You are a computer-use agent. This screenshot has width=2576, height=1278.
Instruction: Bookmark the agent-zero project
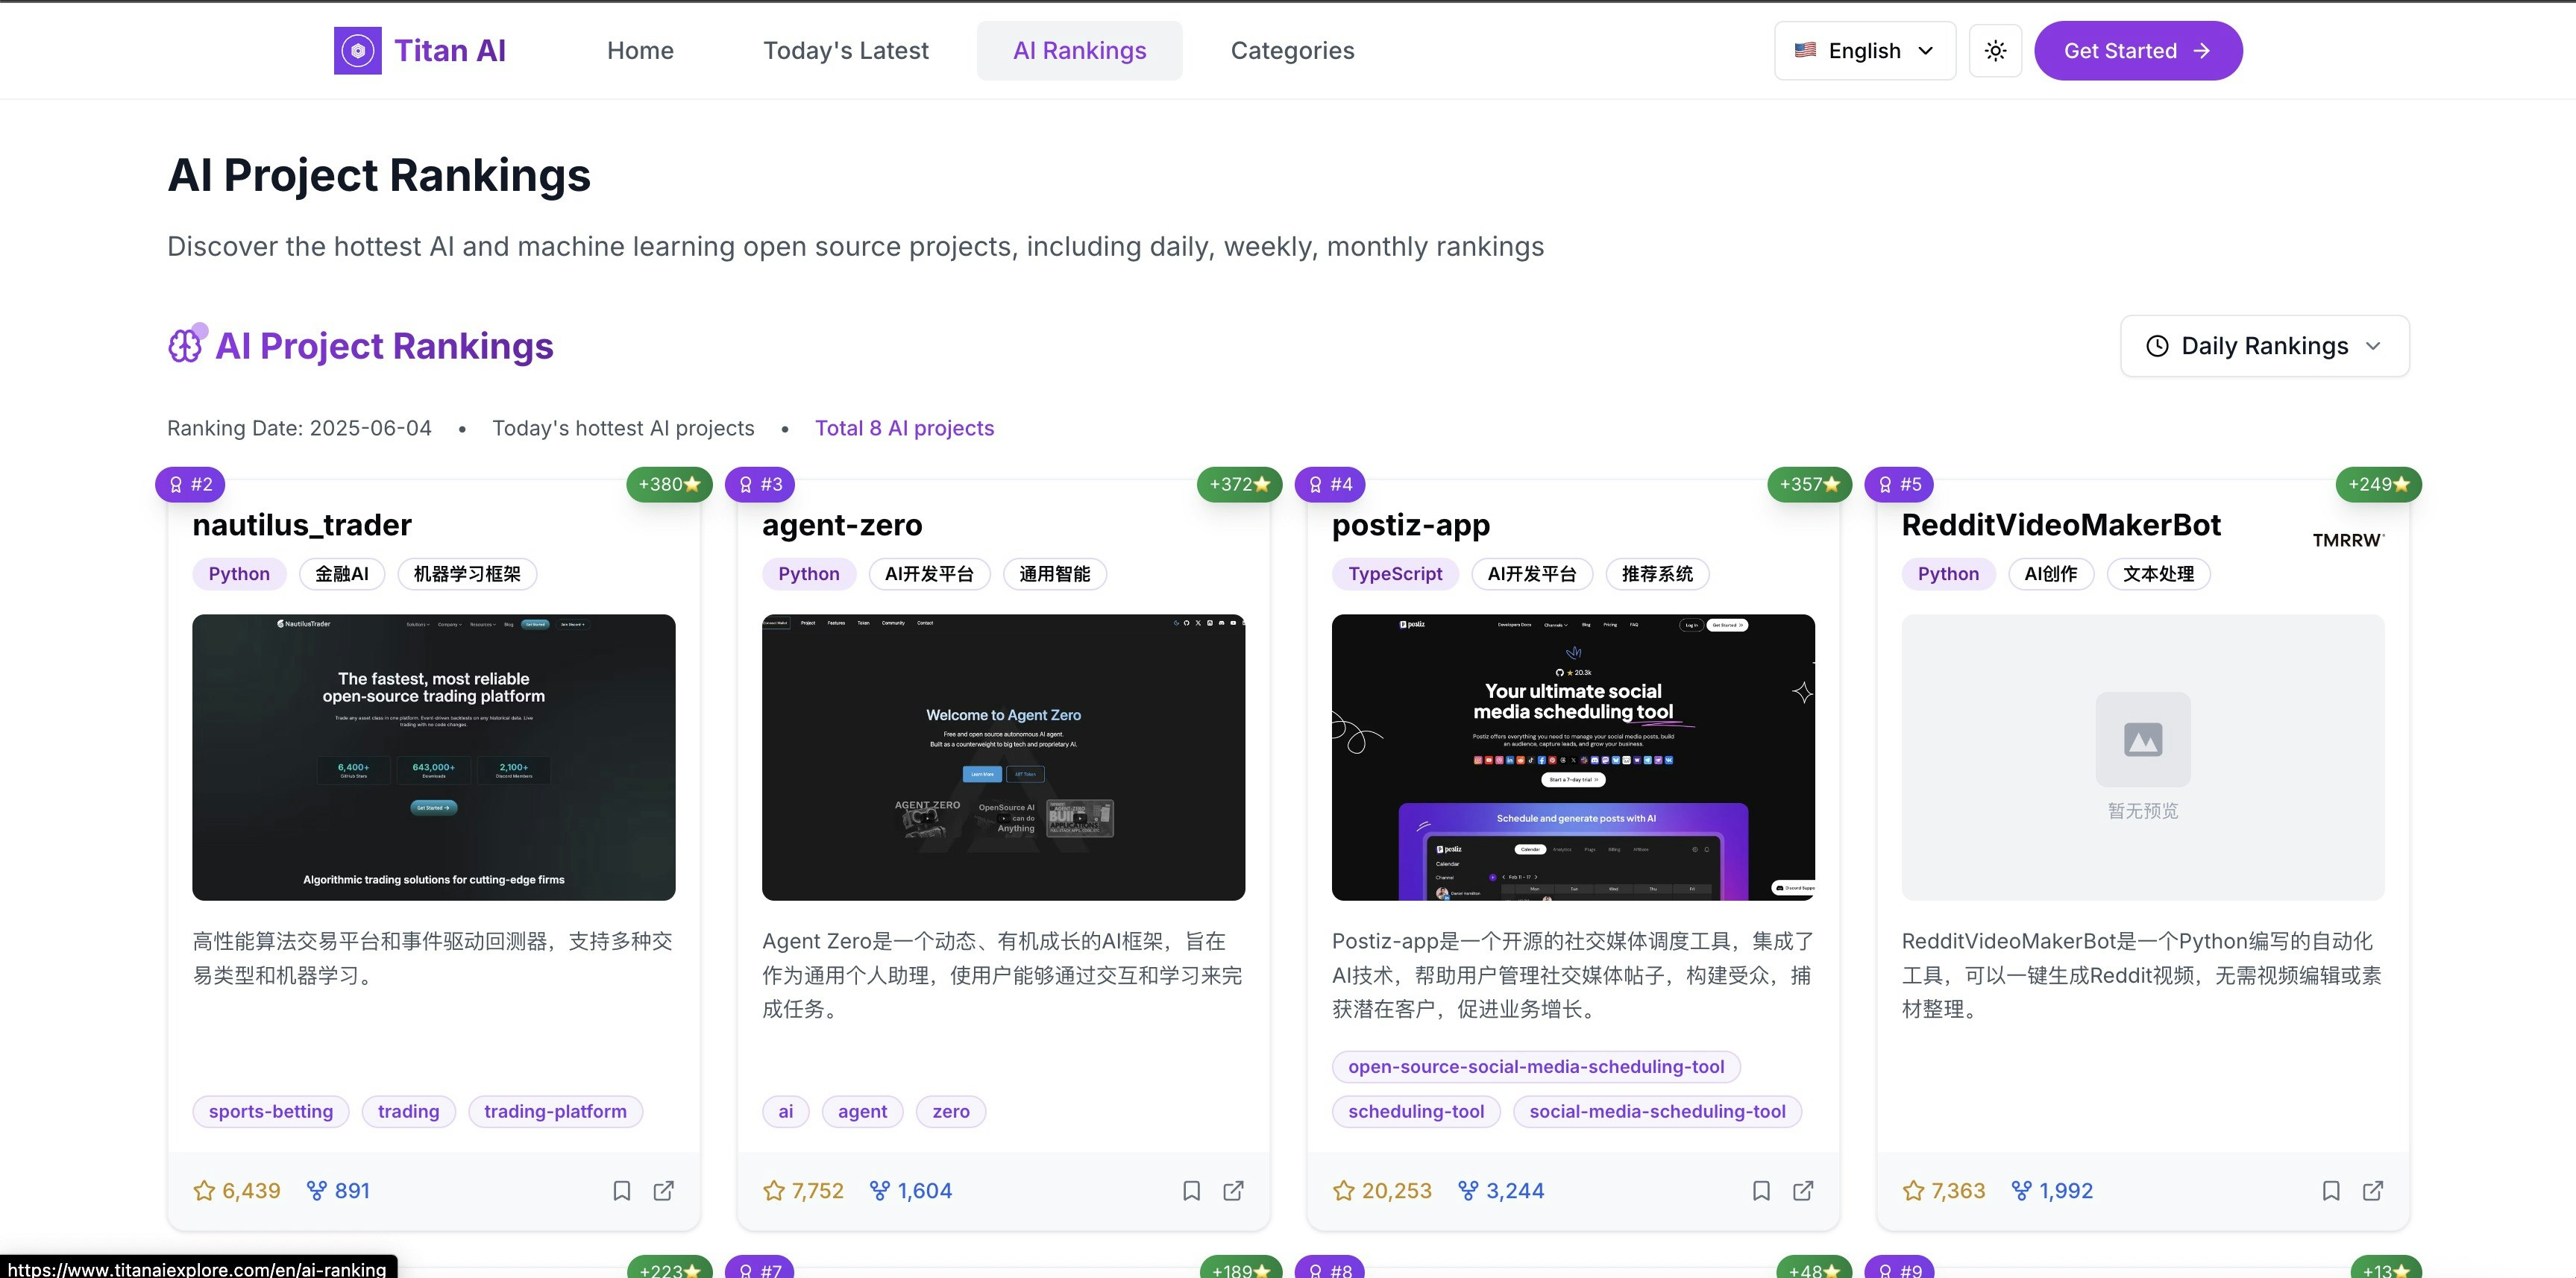pyautogui.click(x=1191, y=1191)
